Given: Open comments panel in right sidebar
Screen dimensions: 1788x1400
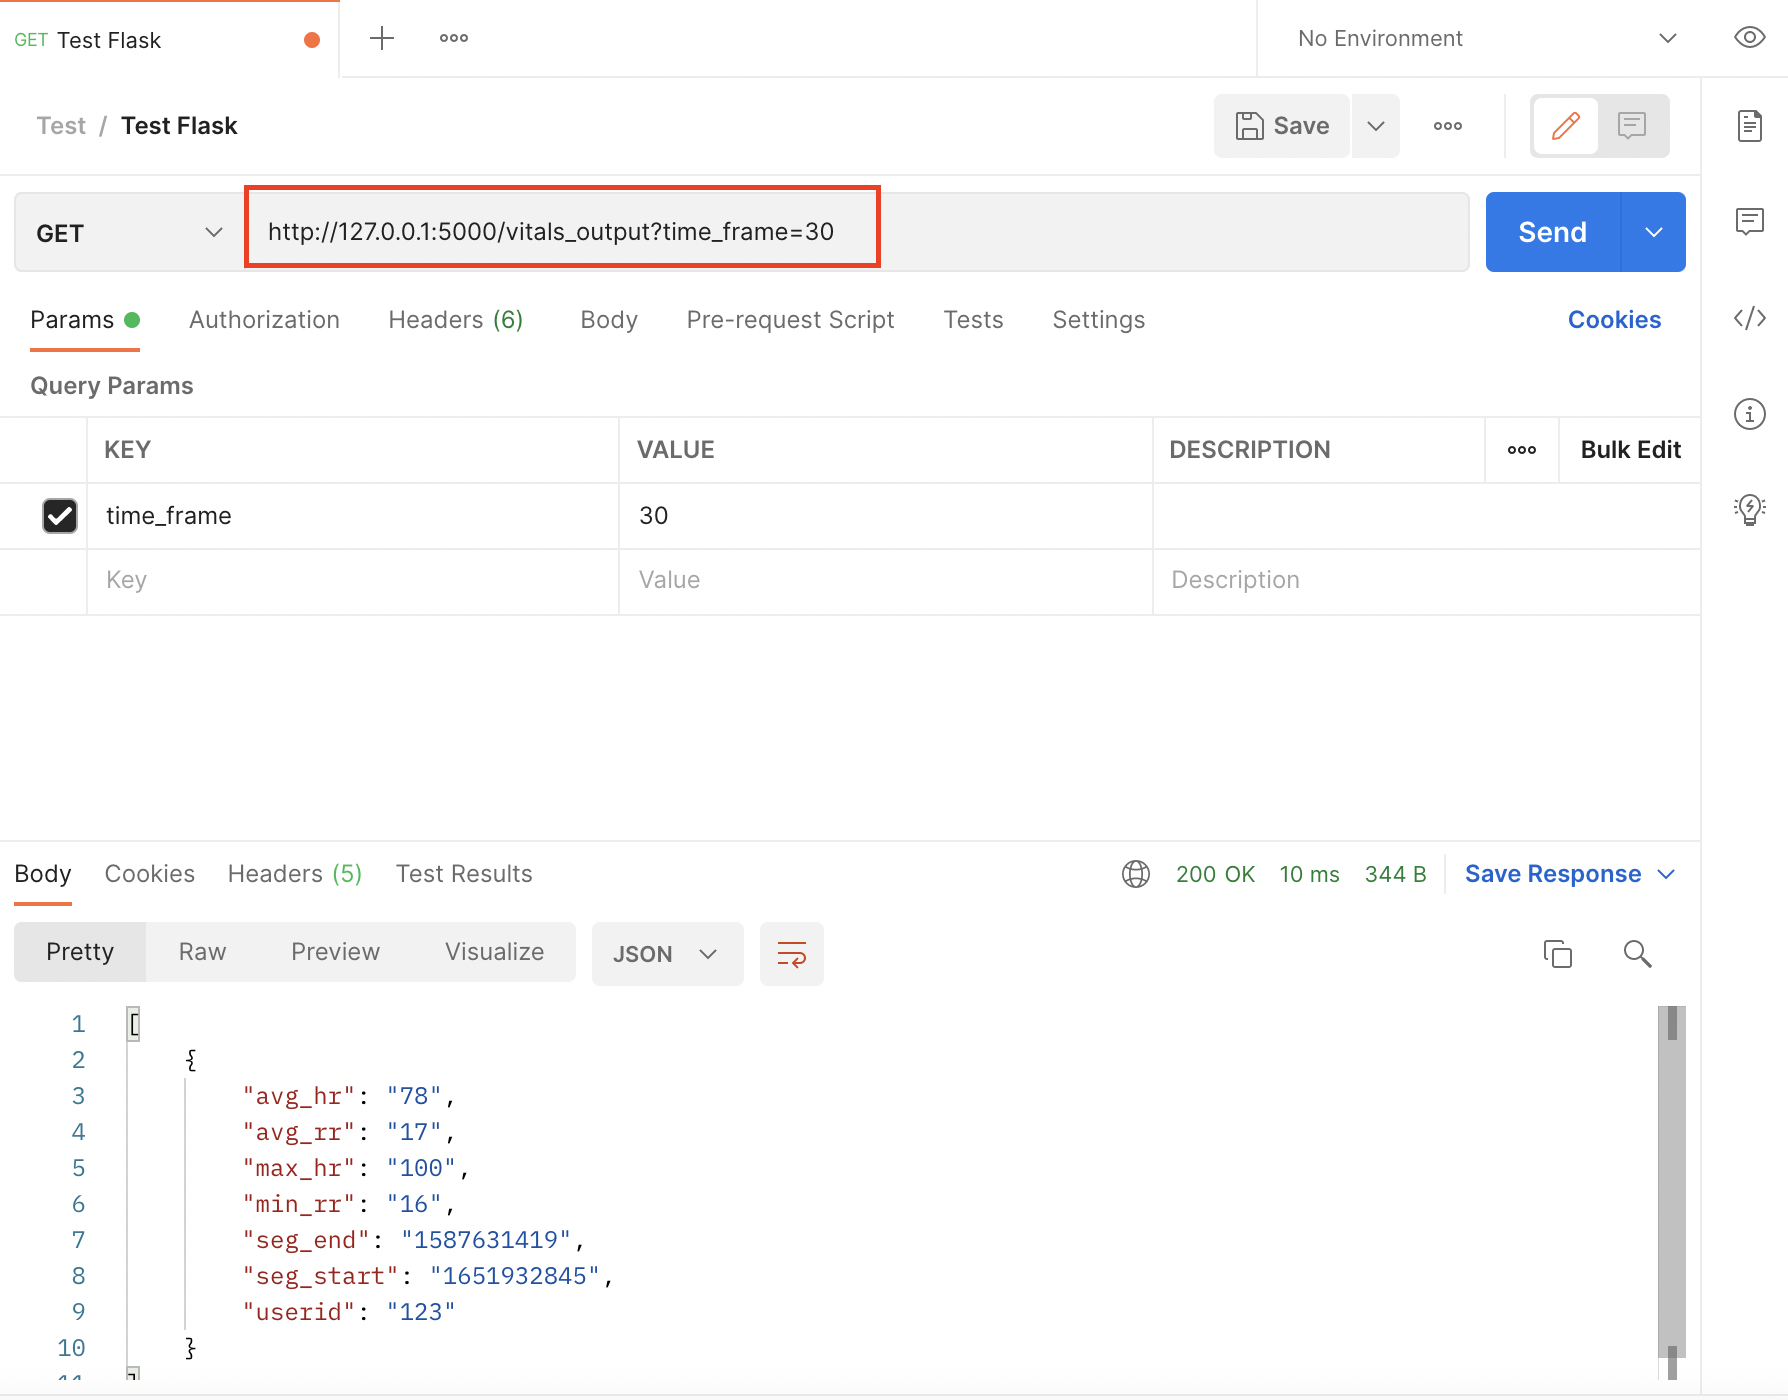Looking at the screenshot, I should [x=1749, y=221].
